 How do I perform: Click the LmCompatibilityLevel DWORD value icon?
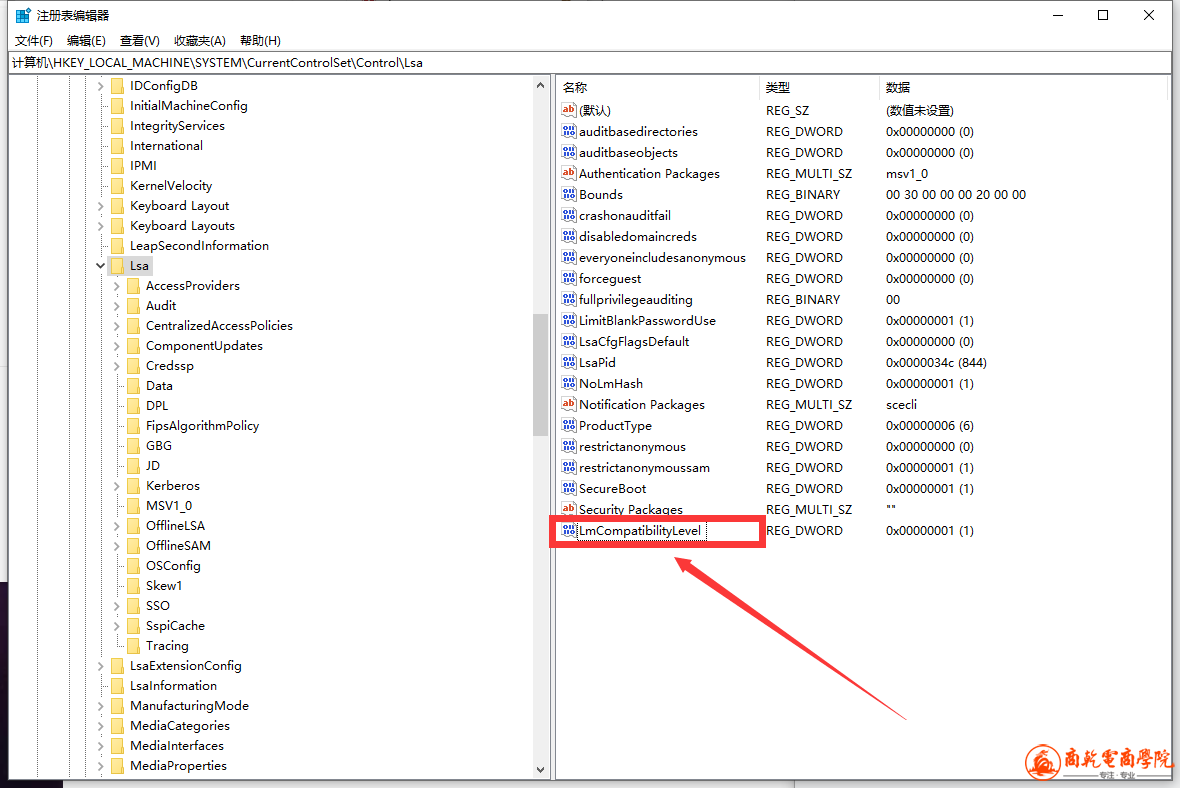[x=569, y=531]
